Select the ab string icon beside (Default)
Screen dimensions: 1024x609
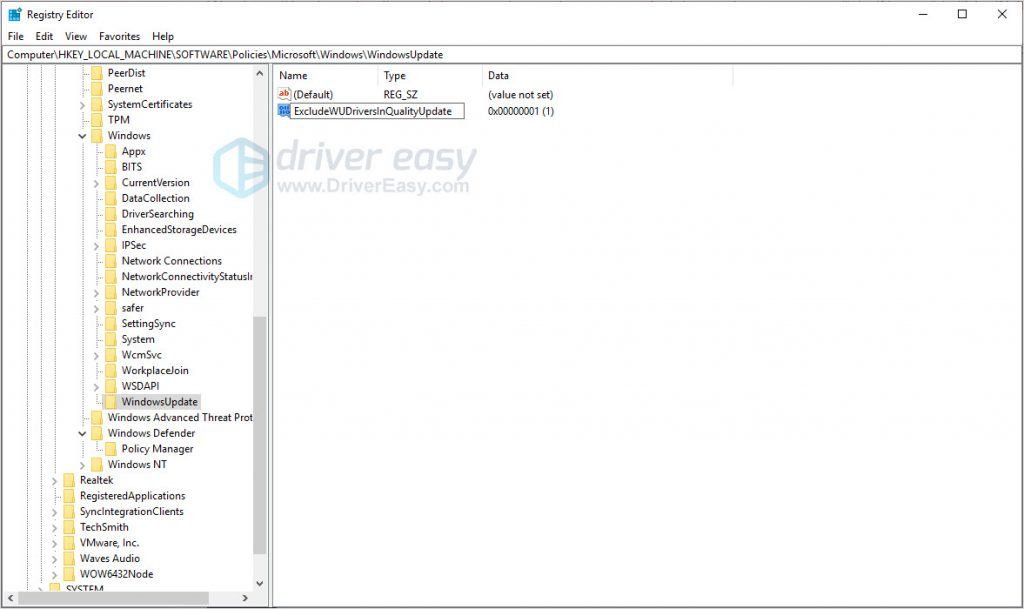pos(284,94)
